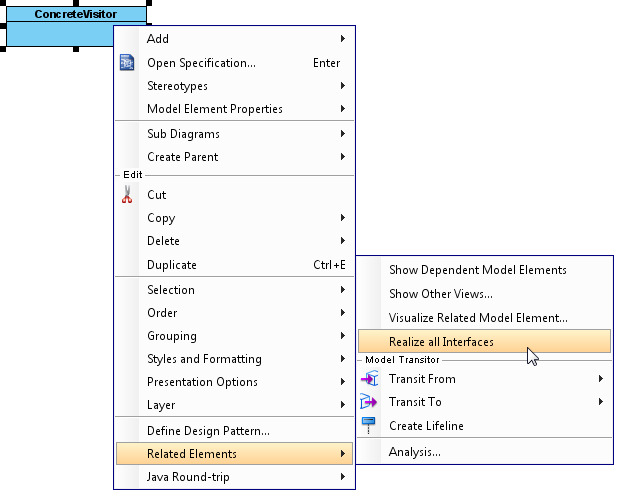Viewport: 617px width, 490px height.
Task: Click the Transit To arrow icon
Action: tap(368, 402)
